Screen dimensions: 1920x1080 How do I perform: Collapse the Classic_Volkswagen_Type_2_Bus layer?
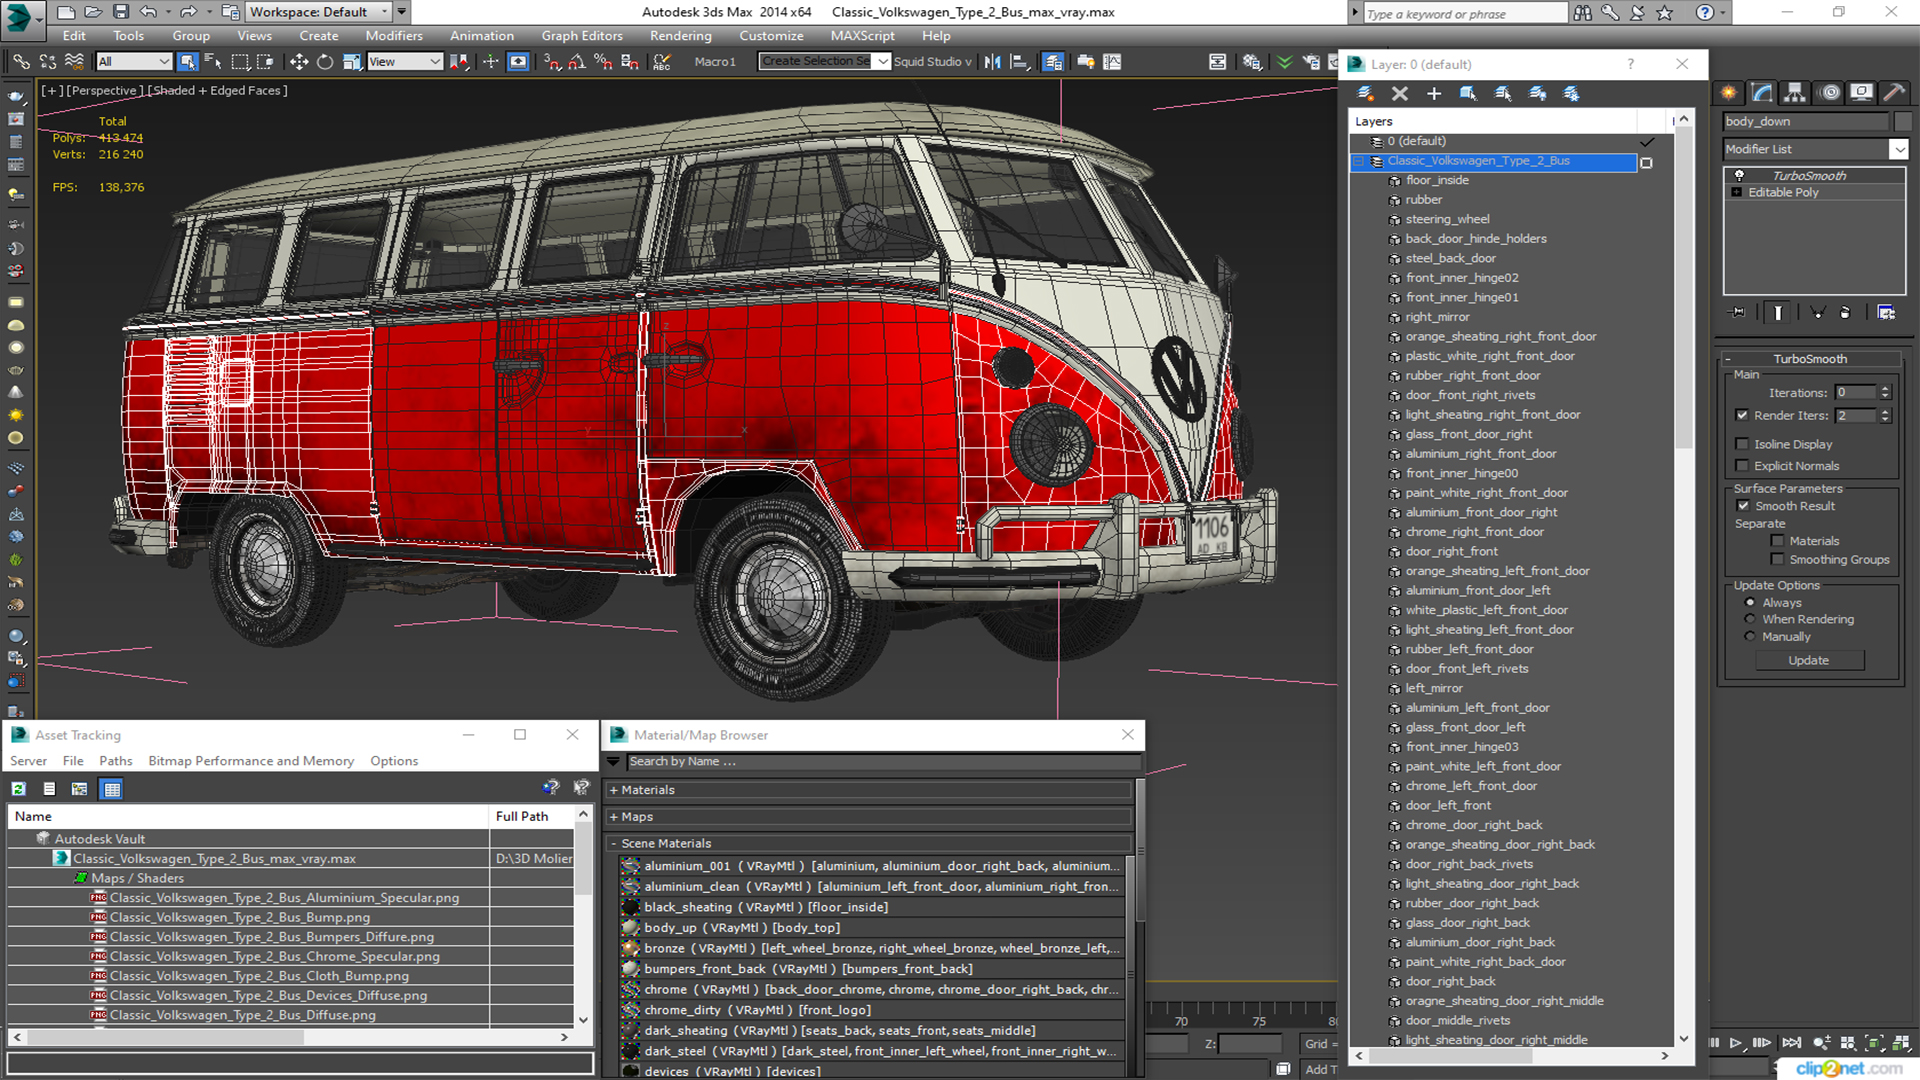pos(1359,161)
